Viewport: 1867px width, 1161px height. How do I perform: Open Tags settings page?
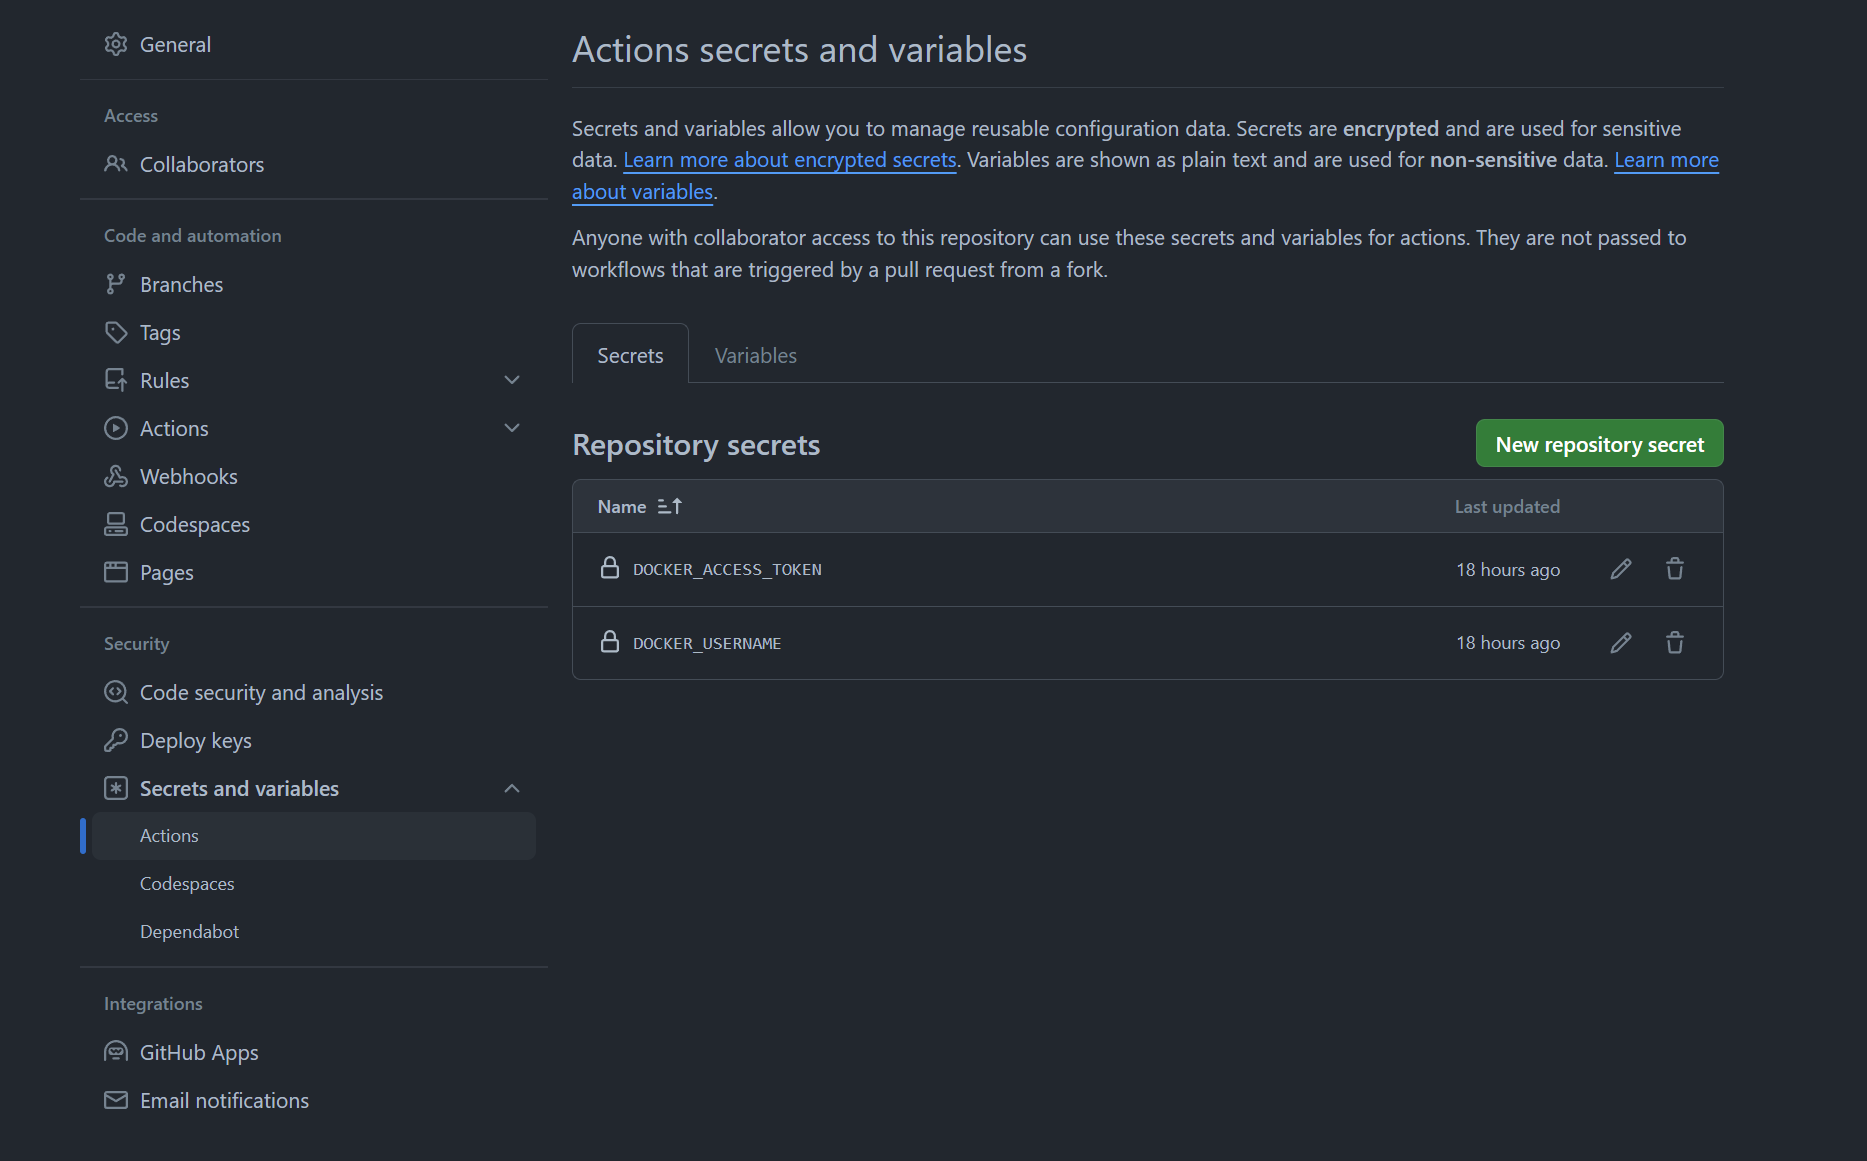(160, 332)
